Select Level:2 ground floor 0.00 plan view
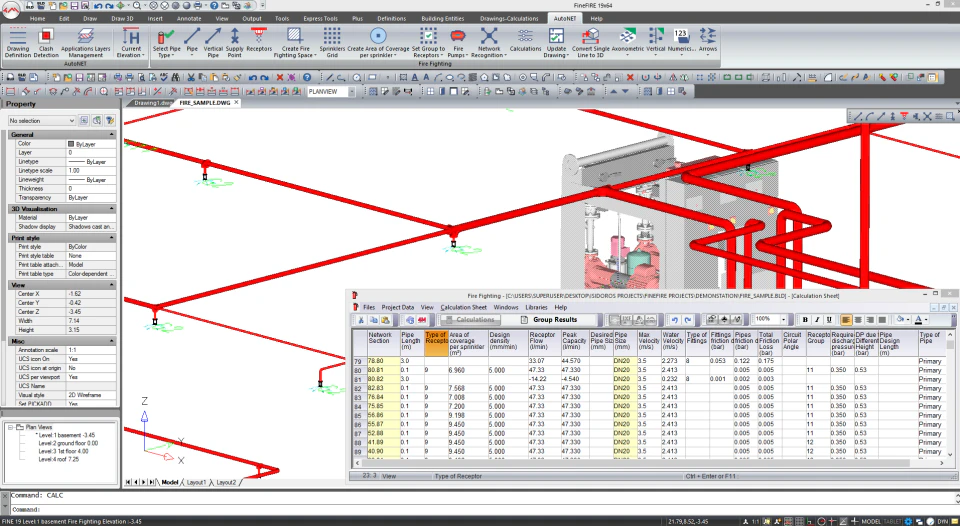 coord(68,443)
